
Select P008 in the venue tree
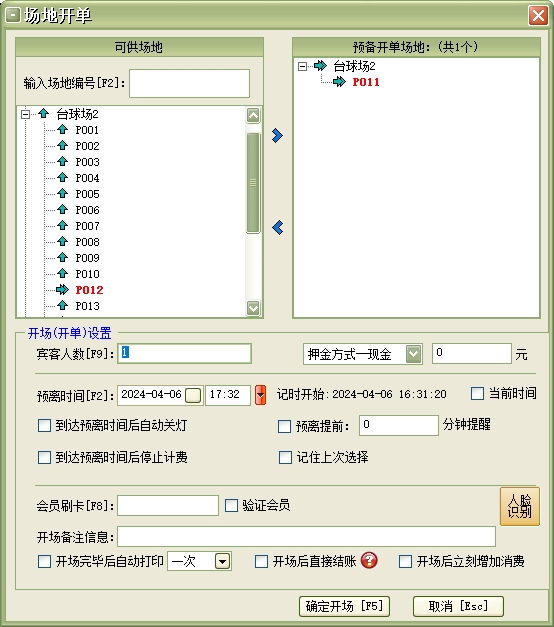click(x=88, y=242)
